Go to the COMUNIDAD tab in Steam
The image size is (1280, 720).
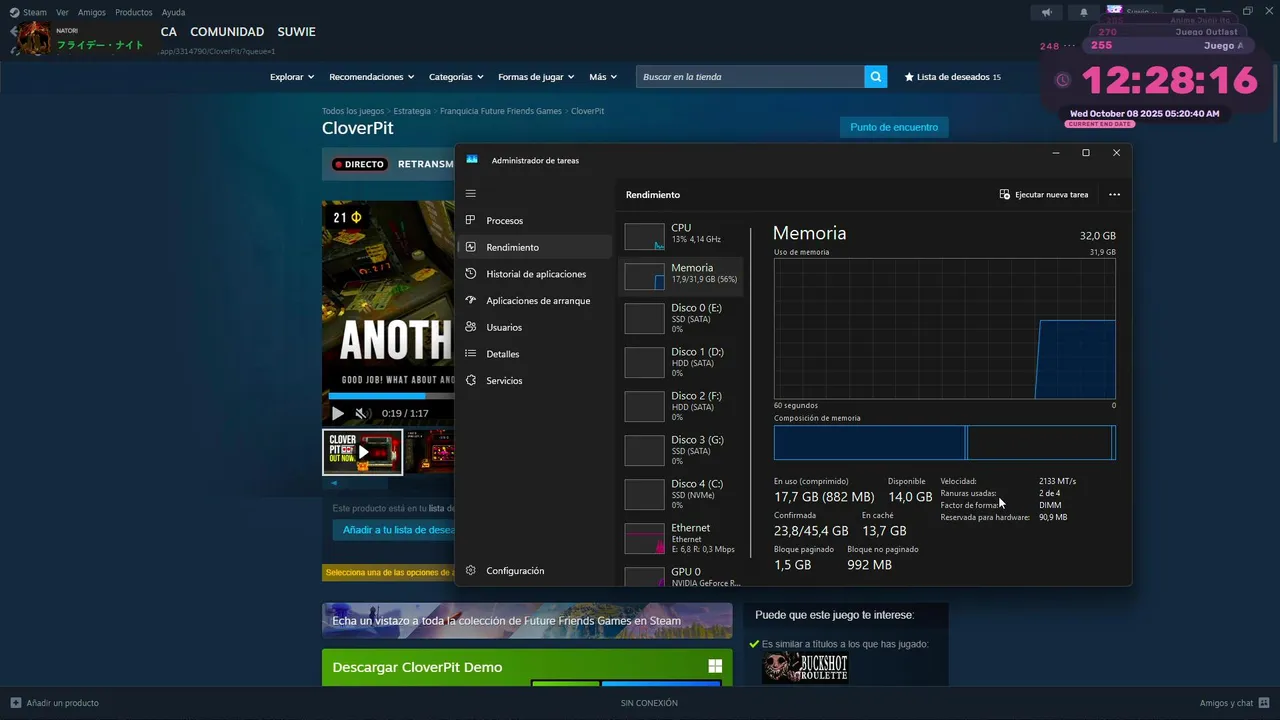227,32
